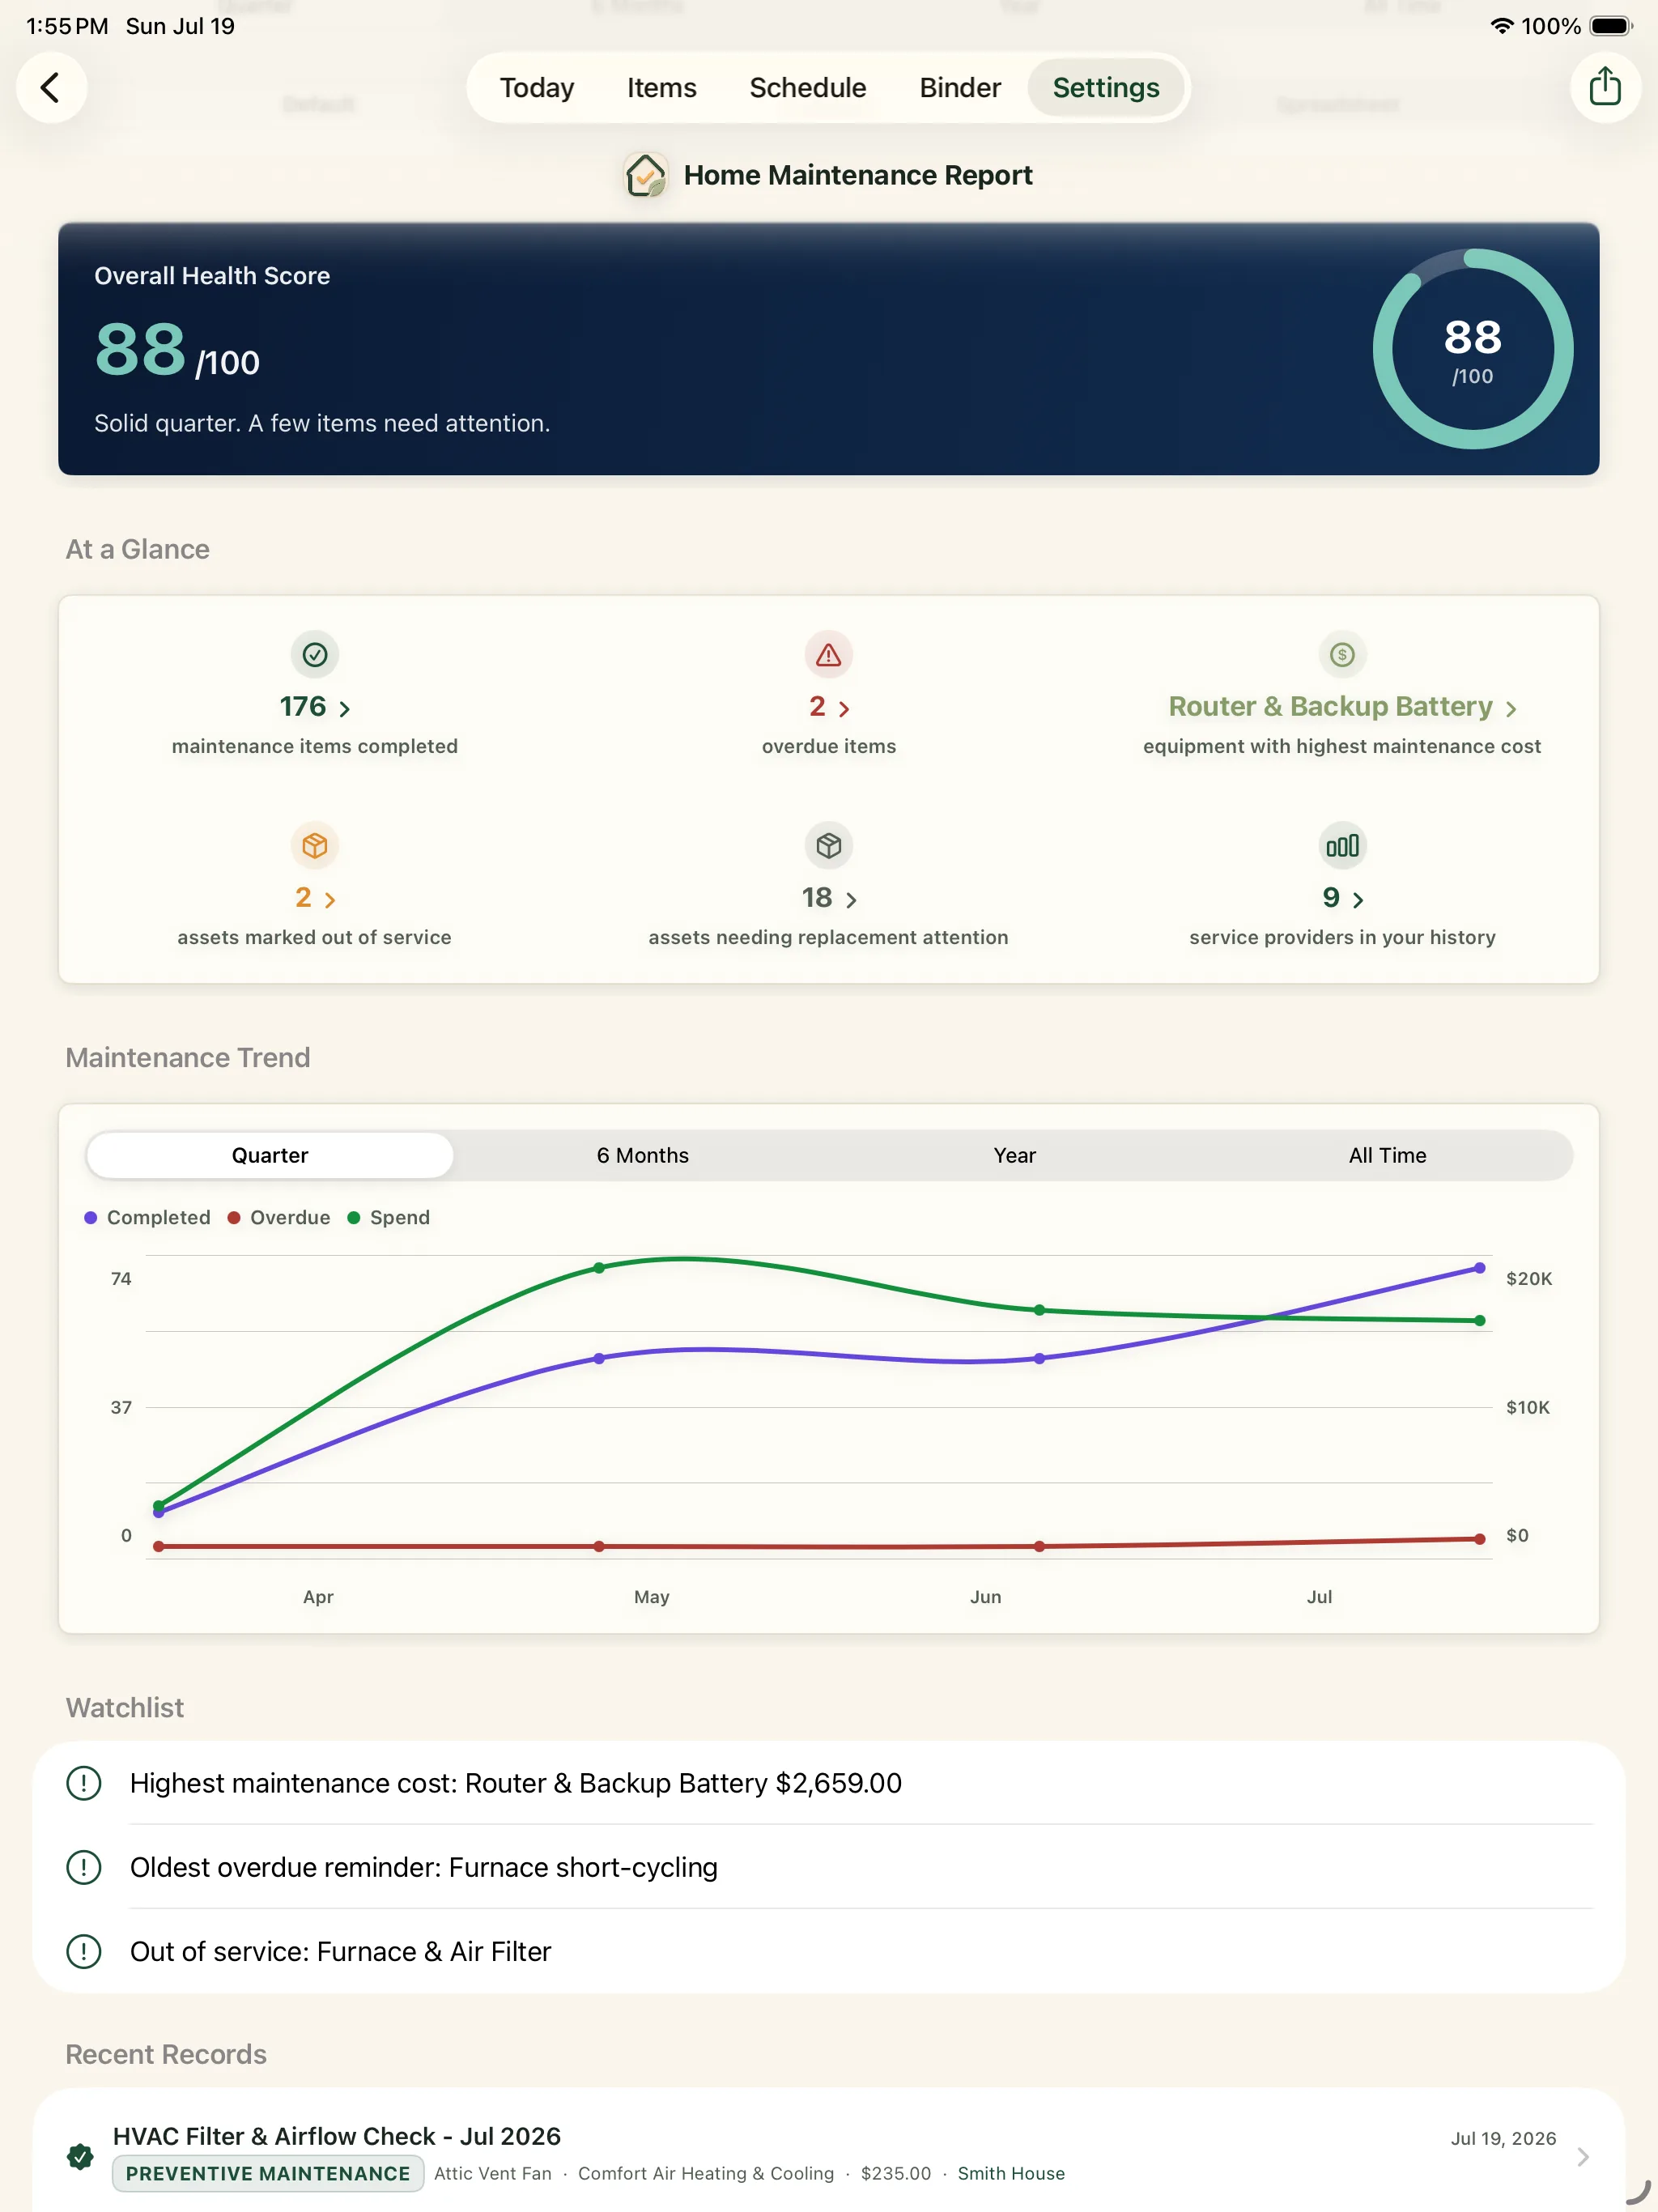This screenshot has width=1658, height=2212.
Task: Tap the bar chart service providers icon
Action: (x=1342, y=846)
